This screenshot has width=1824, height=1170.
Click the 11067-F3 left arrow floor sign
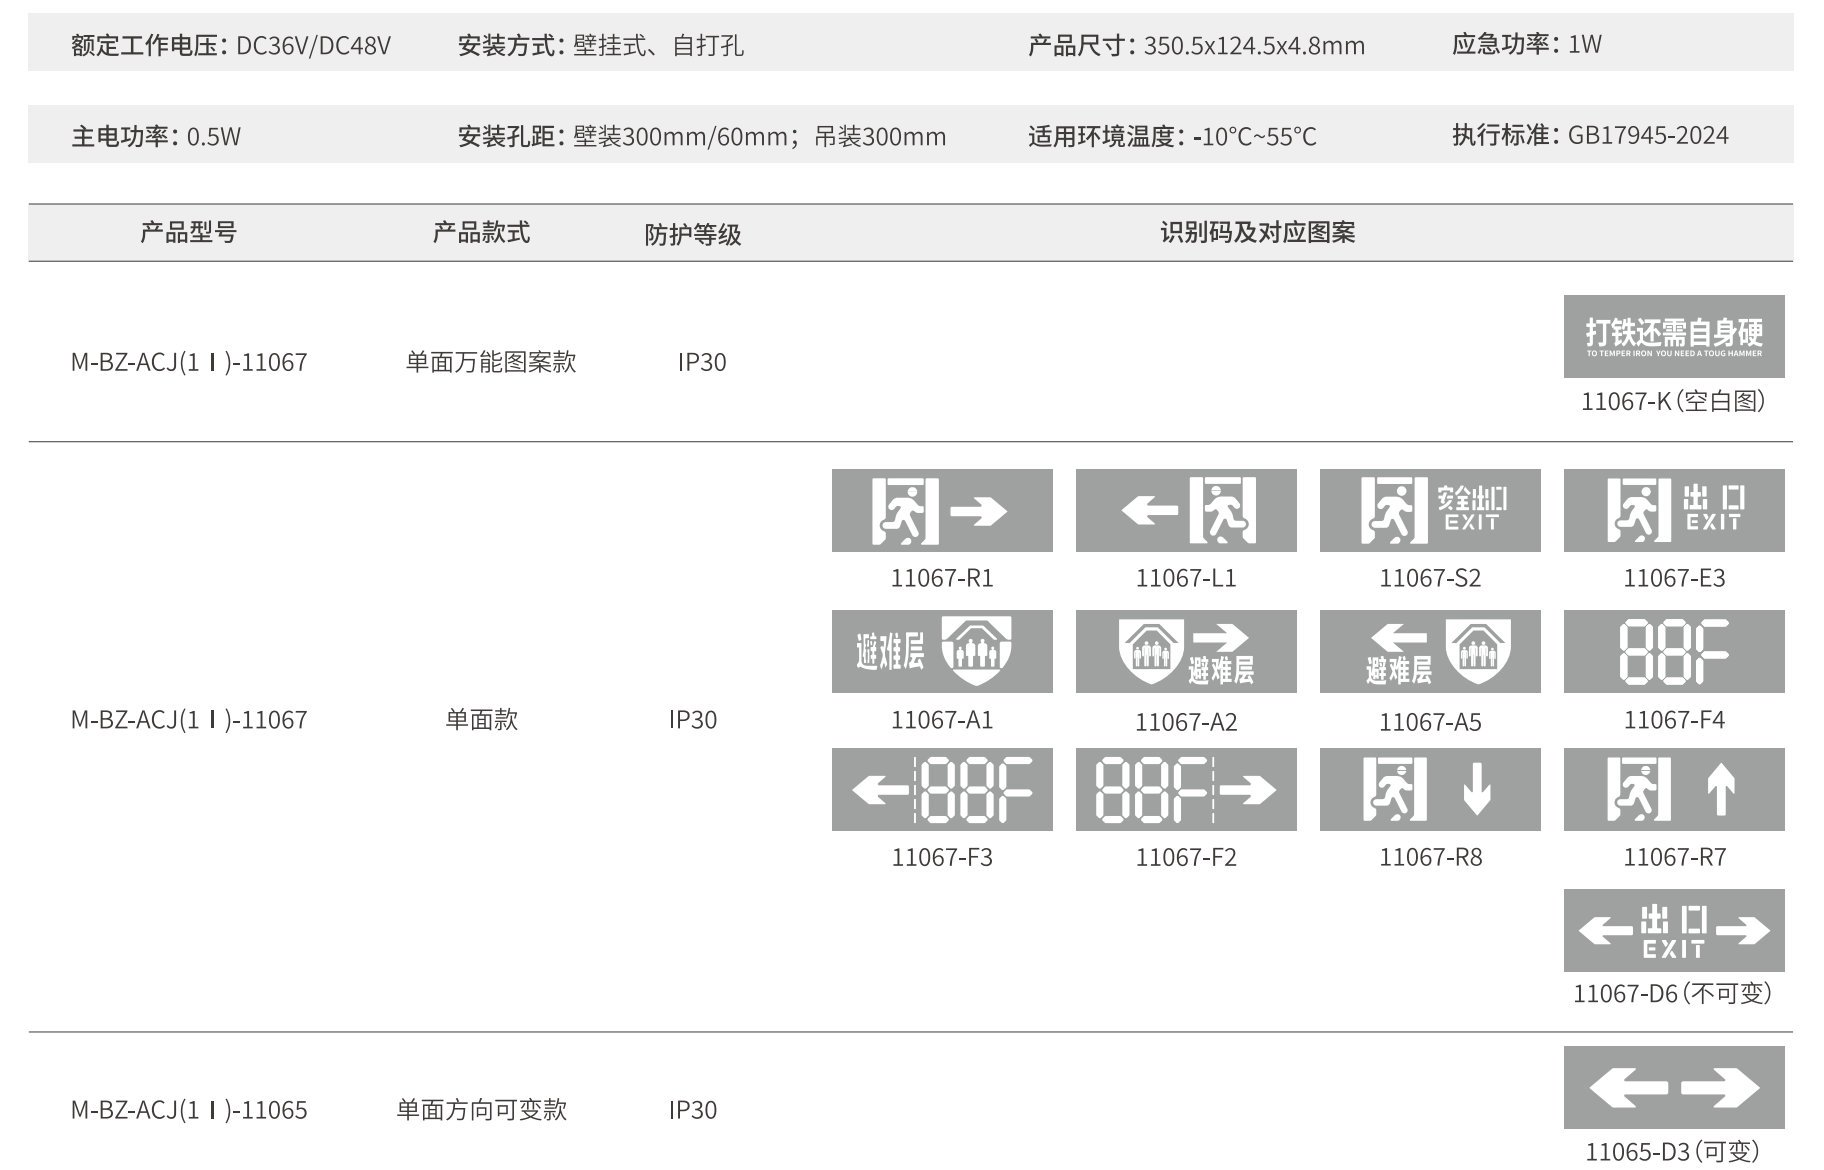942,789
